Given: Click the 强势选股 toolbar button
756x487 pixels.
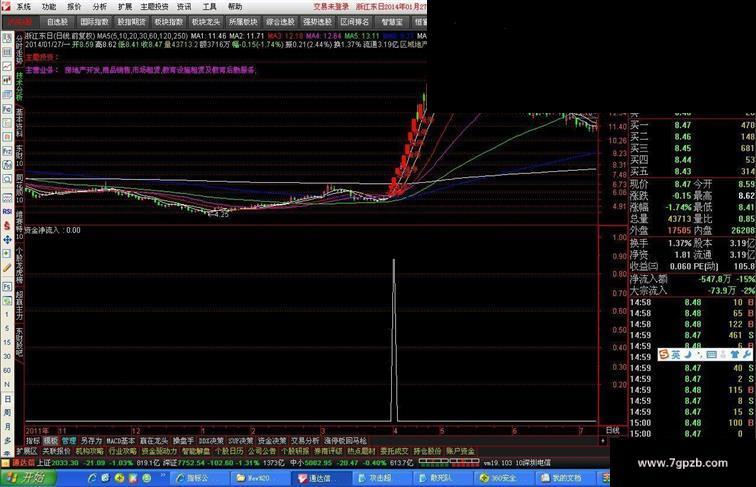Looking at the screenshot, I should (317, 22).
